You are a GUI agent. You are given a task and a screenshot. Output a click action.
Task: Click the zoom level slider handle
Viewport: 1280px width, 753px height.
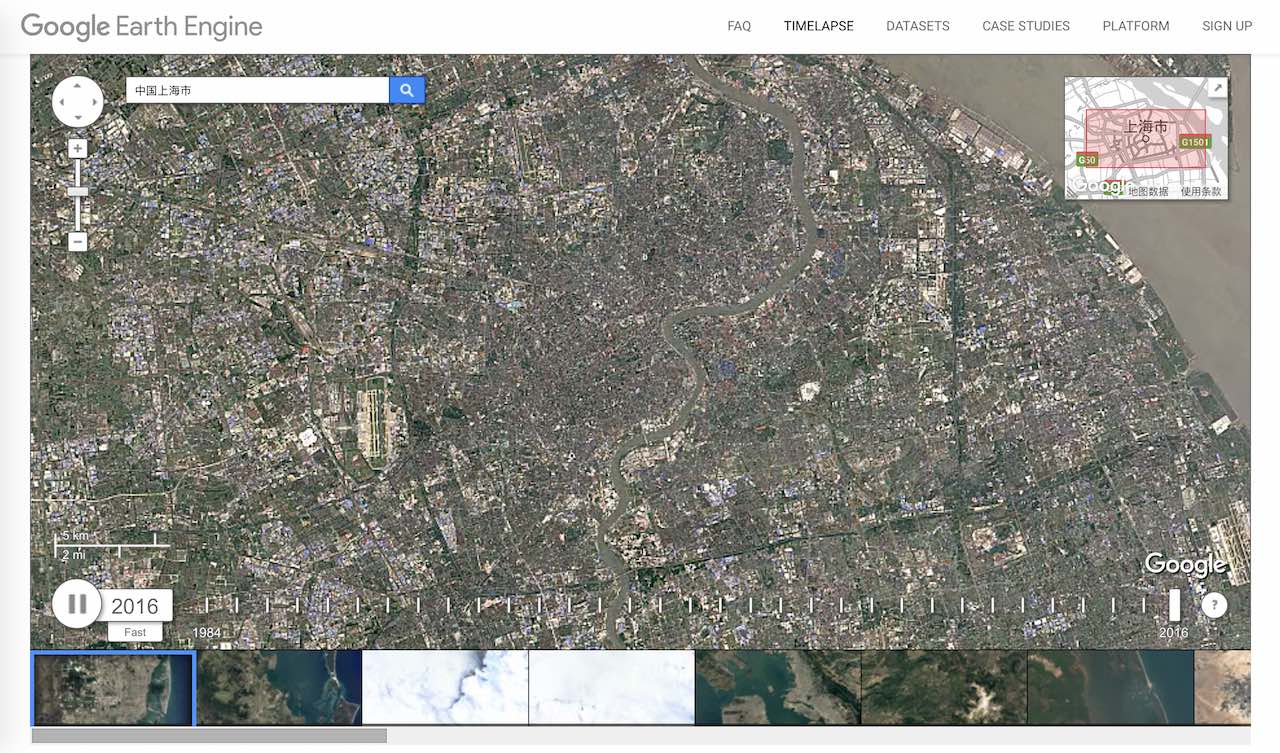77,191
